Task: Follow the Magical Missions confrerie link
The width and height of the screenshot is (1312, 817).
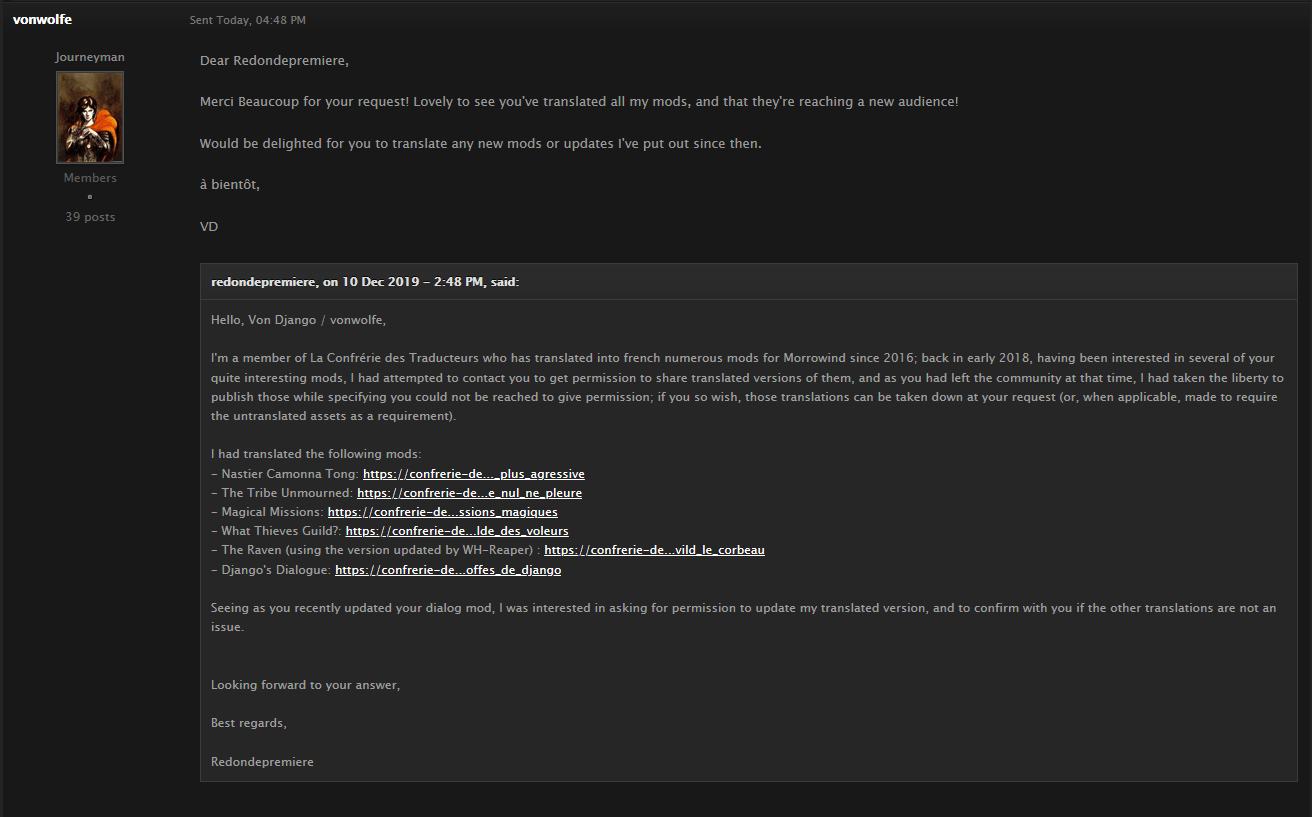Action: (443, 512)
